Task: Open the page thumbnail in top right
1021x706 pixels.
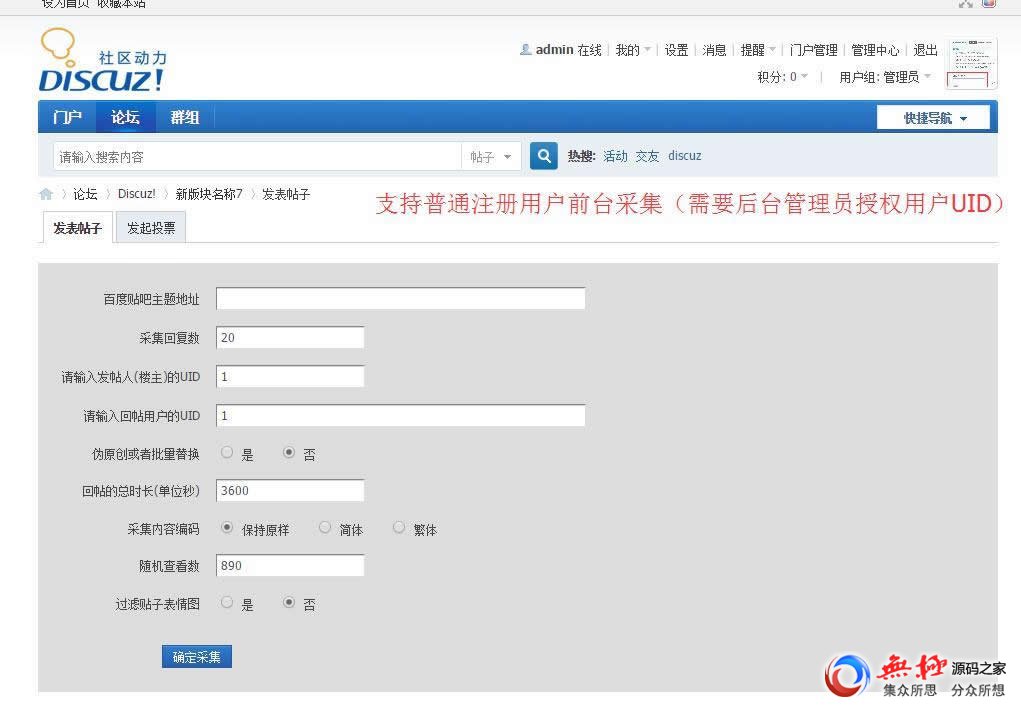Action: coord(971,63)
